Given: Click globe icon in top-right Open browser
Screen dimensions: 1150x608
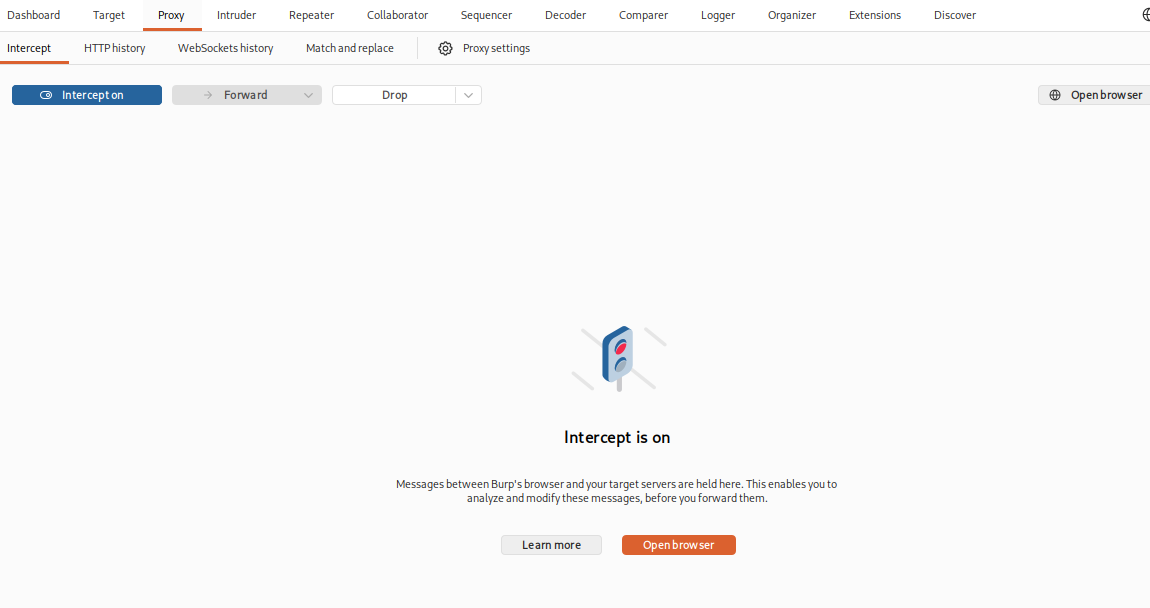Looking at the screenshot, I should point(1055,95).
